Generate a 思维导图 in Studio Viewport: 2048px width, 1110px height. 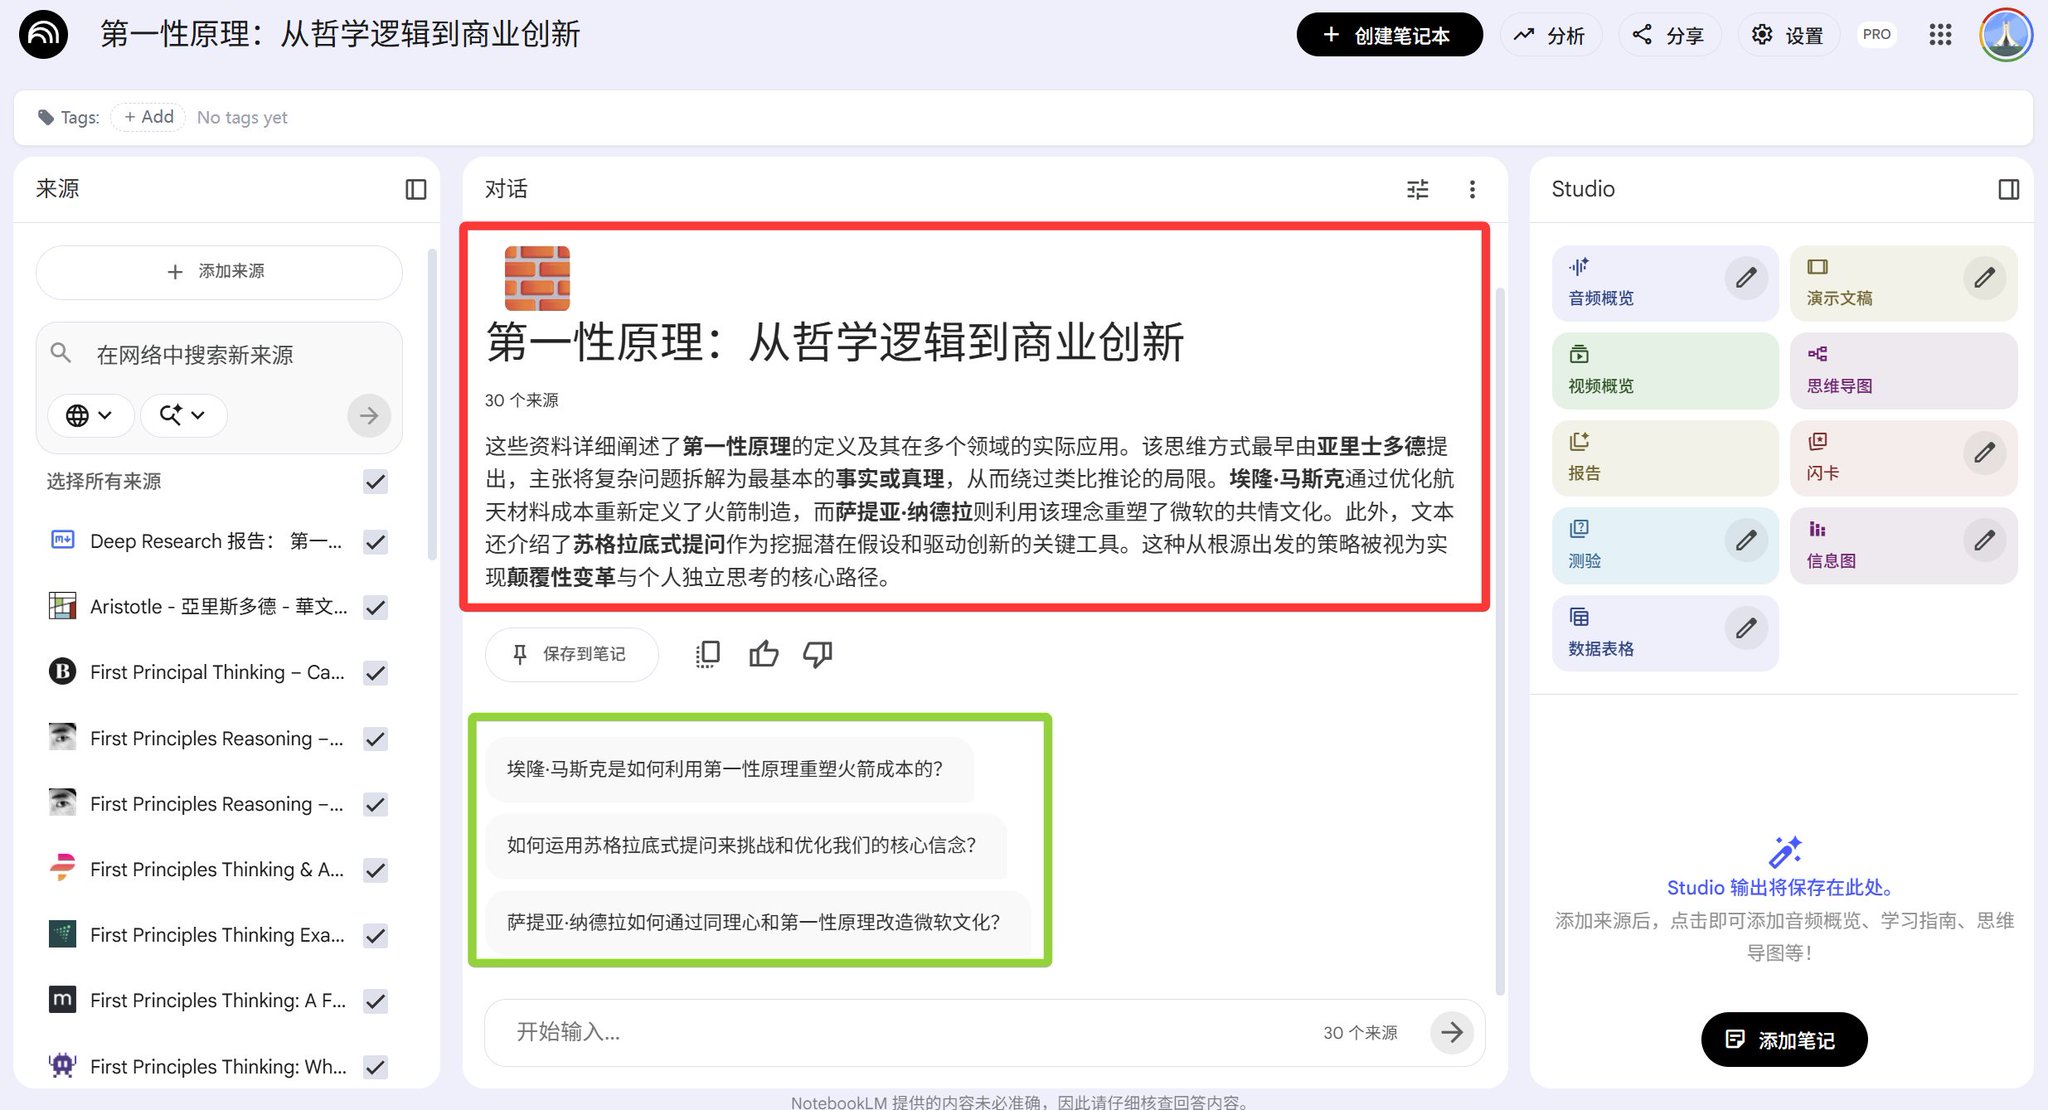pos(1903,371)
